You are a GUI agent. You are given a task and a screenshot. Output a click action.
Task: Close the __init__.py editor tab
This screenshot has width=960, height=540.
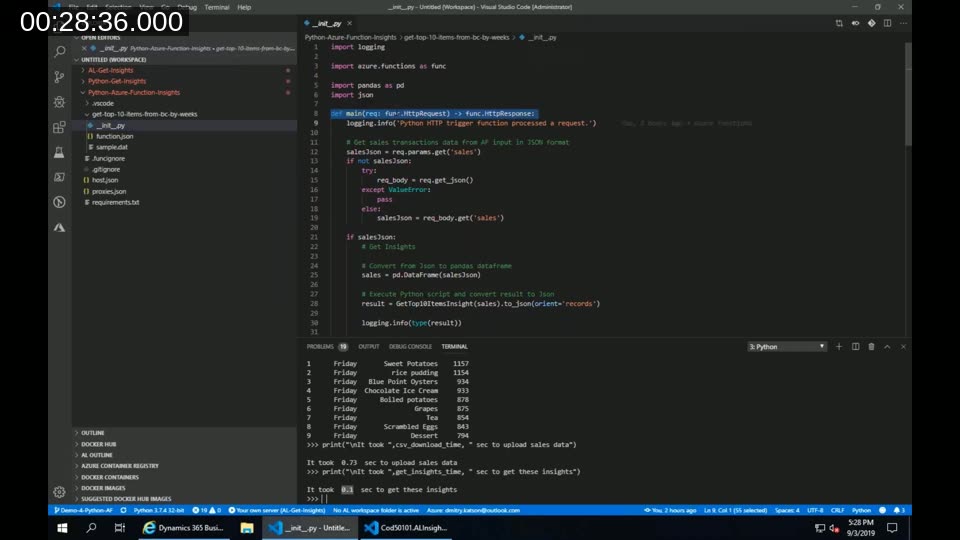pyautogui.click(x=350, y=23)
